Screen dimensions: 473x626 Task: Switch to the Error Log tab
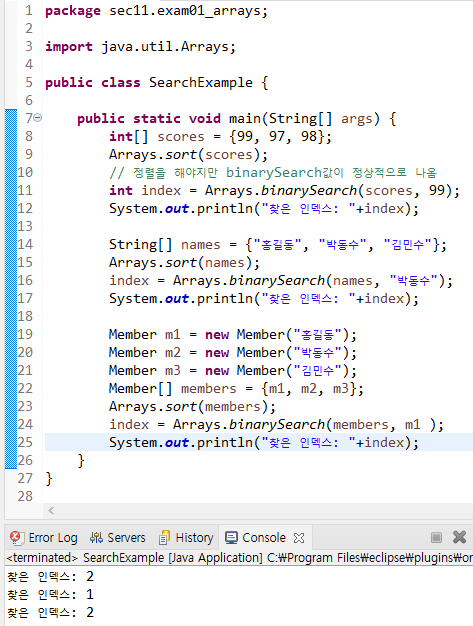pos(43,538)
